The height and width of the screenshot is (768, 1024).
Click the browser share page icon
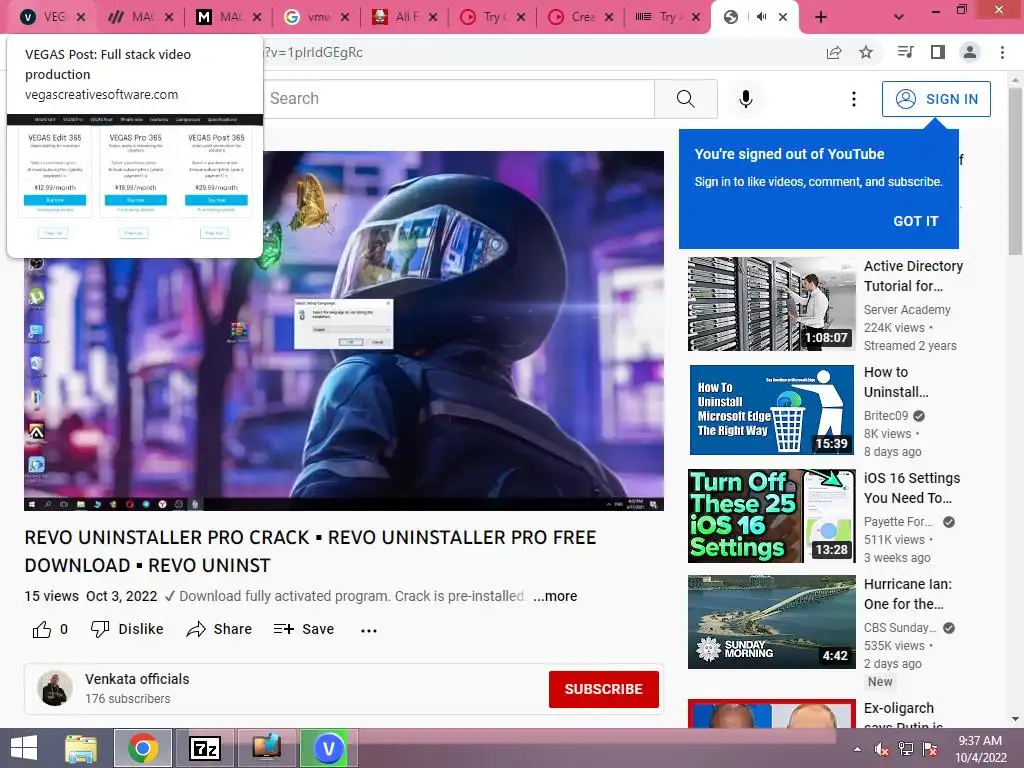(x=834, y=52)
